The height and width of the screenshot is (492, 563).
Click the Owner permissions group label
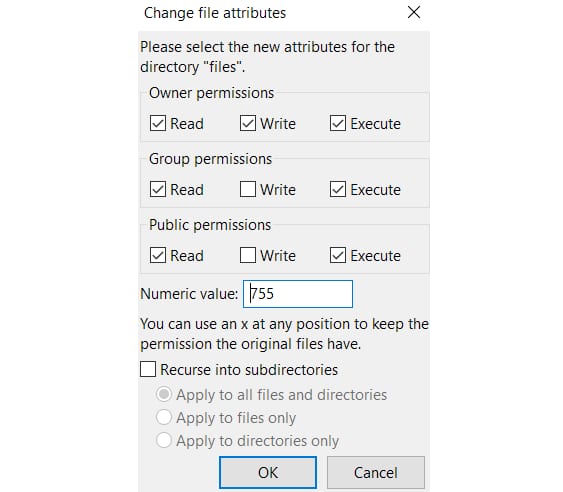click(211, 93)
